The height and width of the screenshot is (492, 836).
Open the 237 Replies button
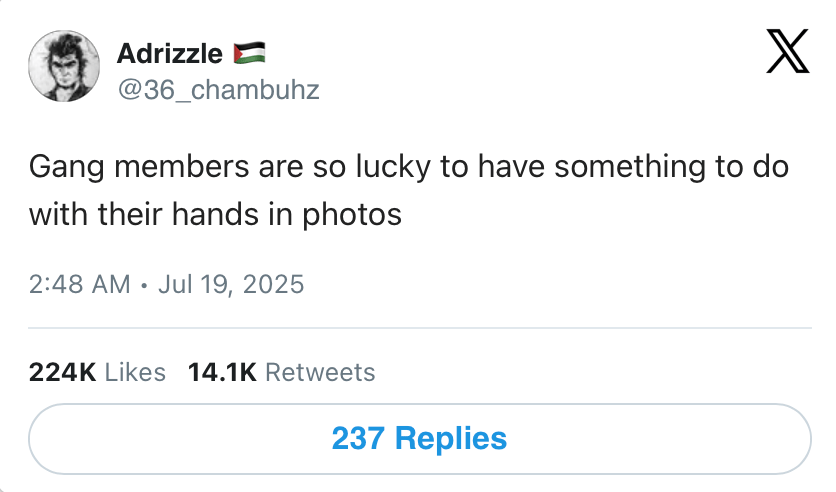coord(420,439)
